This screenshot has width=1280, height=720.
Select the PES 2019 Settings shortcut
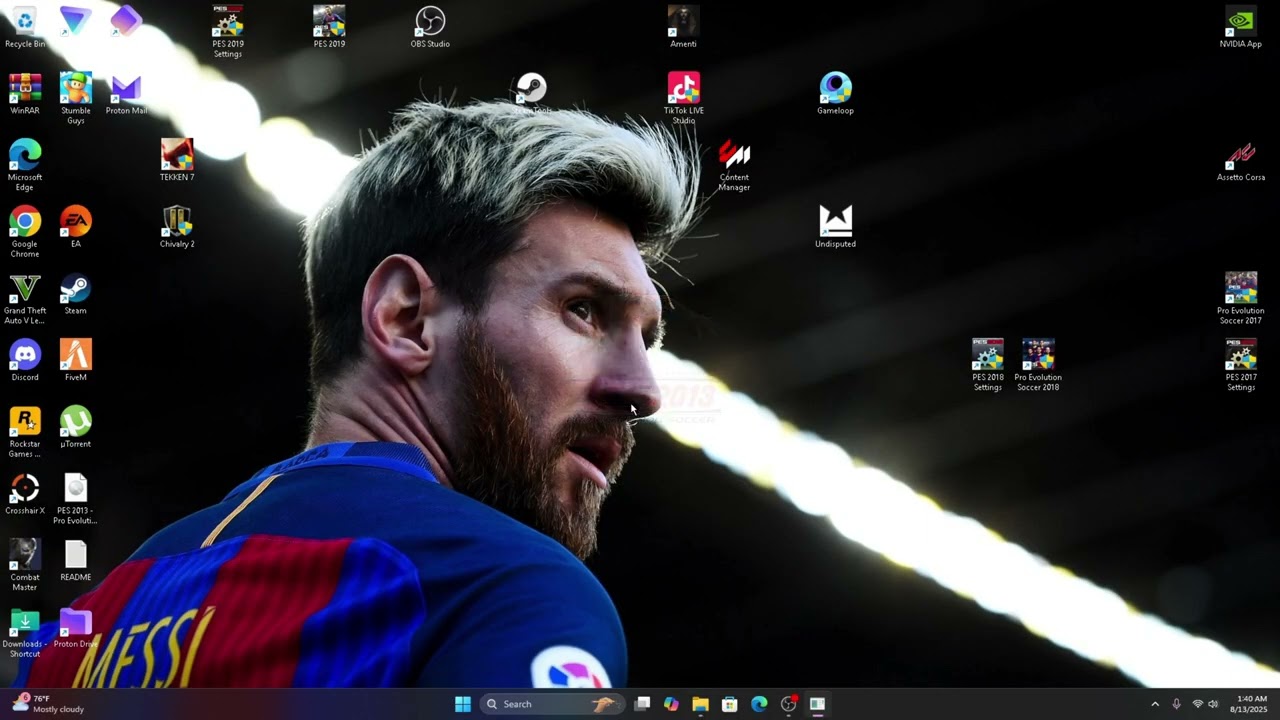click(x=228, y=31)
